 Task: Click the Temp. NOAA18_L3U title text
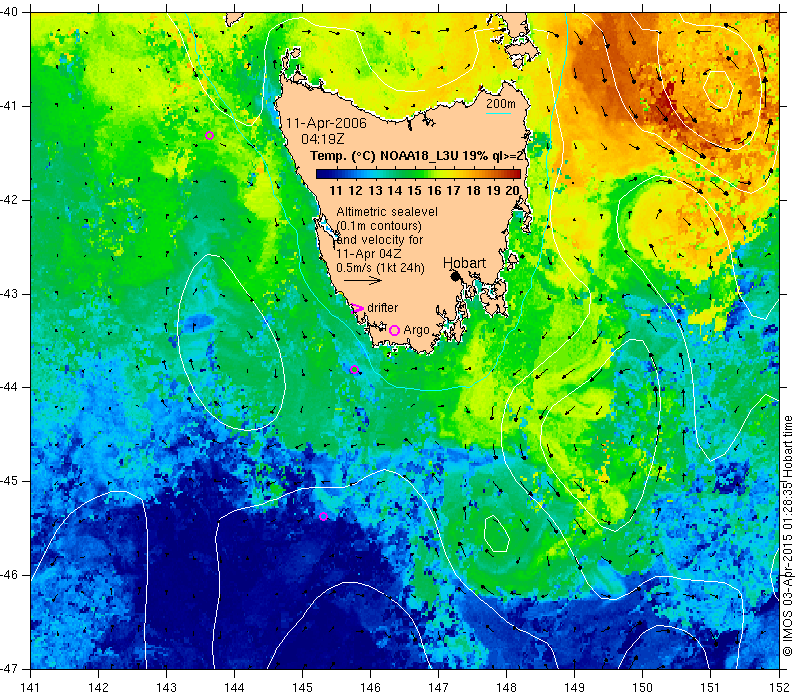pos(417,156)
